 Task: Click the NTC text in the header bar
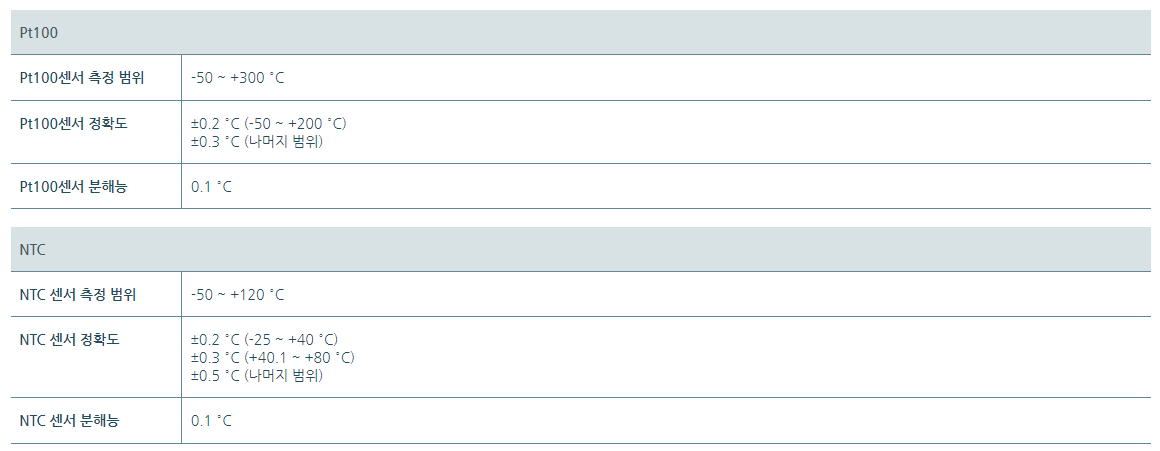[33, 249]
